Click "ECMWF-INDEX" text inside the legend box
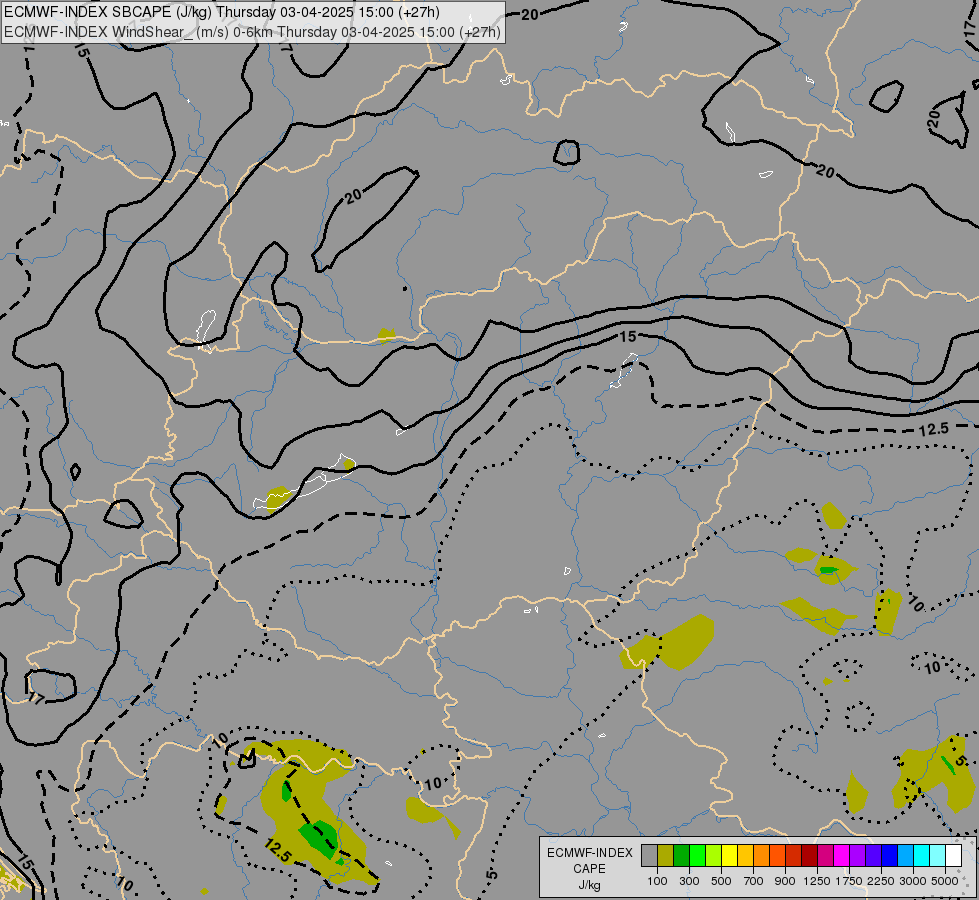Image resolution: width=979 pixels, height=900 pixels. (x=590, y=853)
